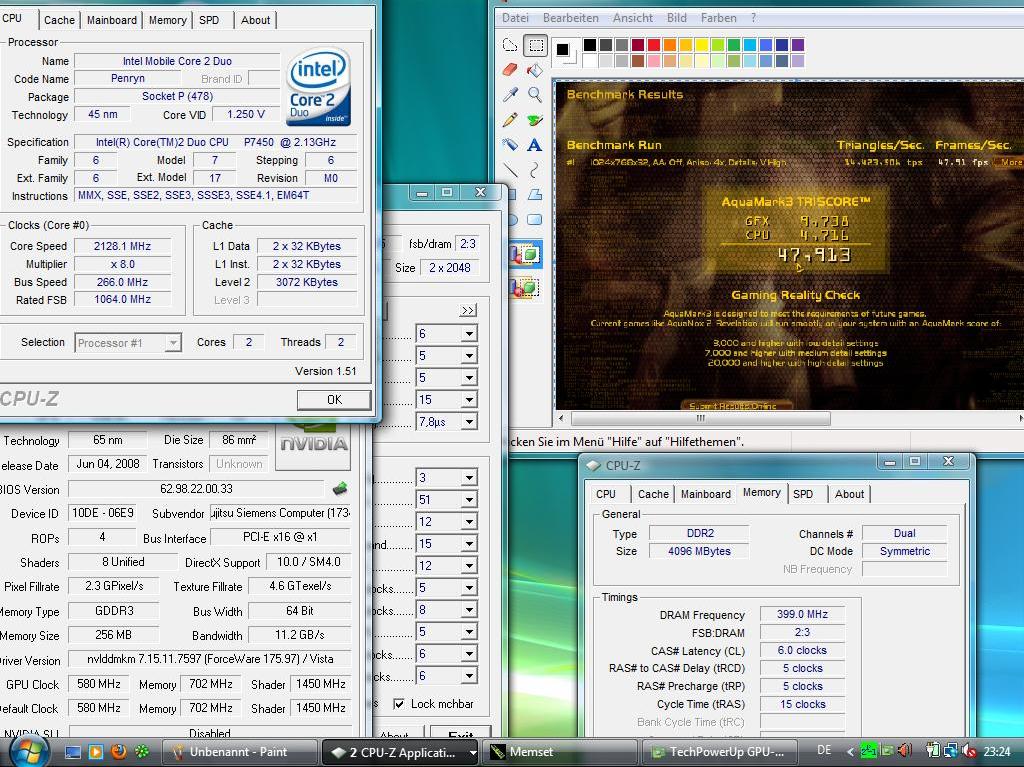This screenshot has width=1024, height=767.
Task: Click the BIOS save icon in GPU-Z
Action: [340, 488]
